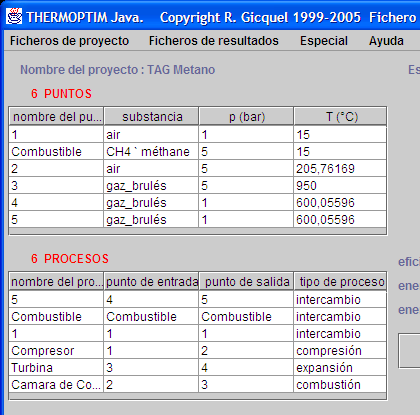Click the p (bar) column header
The height and width of the screenshot is (415, 420).
click(246, 117)
